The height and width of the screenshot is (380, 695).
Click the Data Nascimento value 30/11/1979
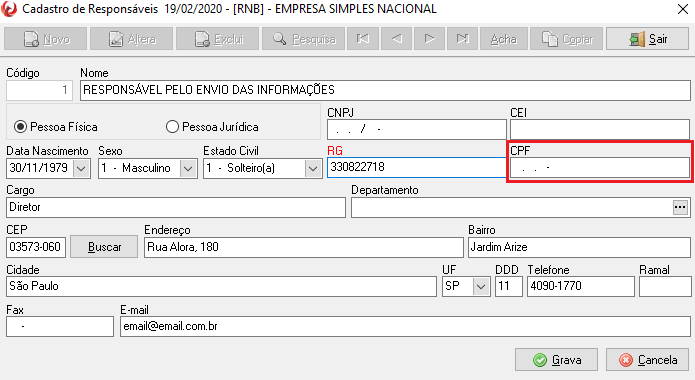(39, 168)
